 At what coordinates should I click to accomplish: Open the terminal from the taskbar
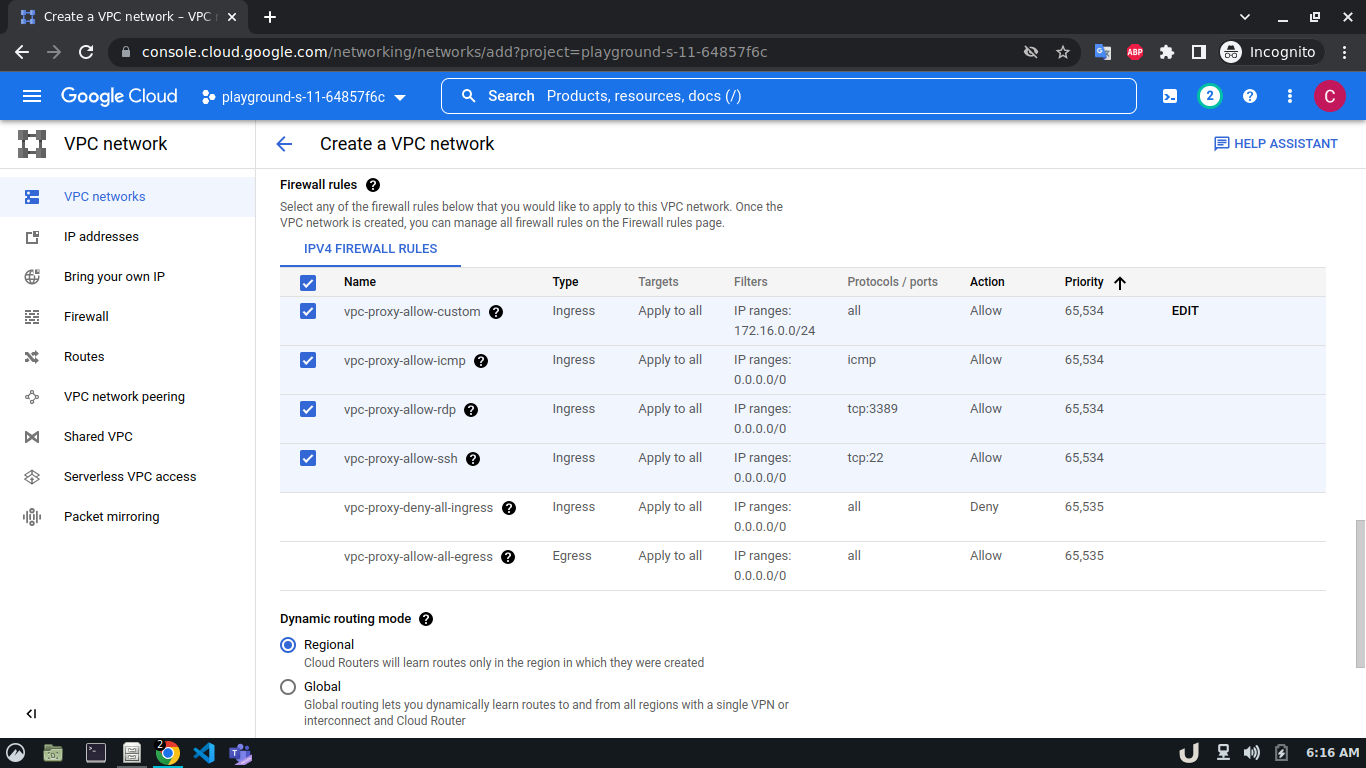pos(96,753)
